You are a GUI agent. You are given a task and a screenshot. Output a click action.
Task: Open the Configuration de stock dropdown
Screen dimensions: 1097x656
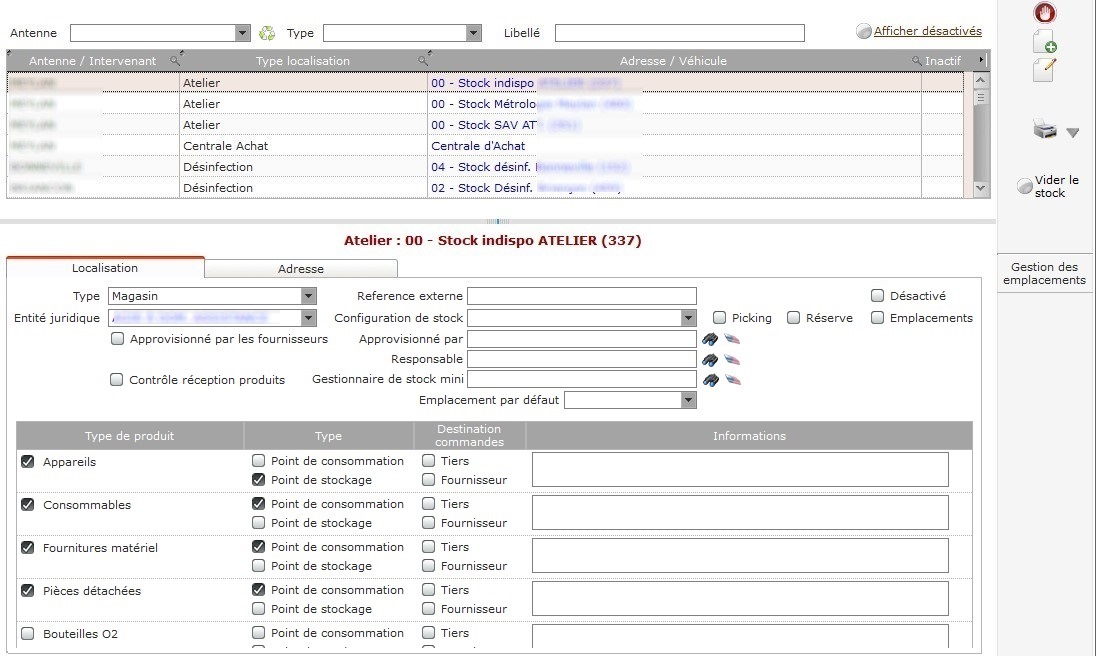point(688,318)
